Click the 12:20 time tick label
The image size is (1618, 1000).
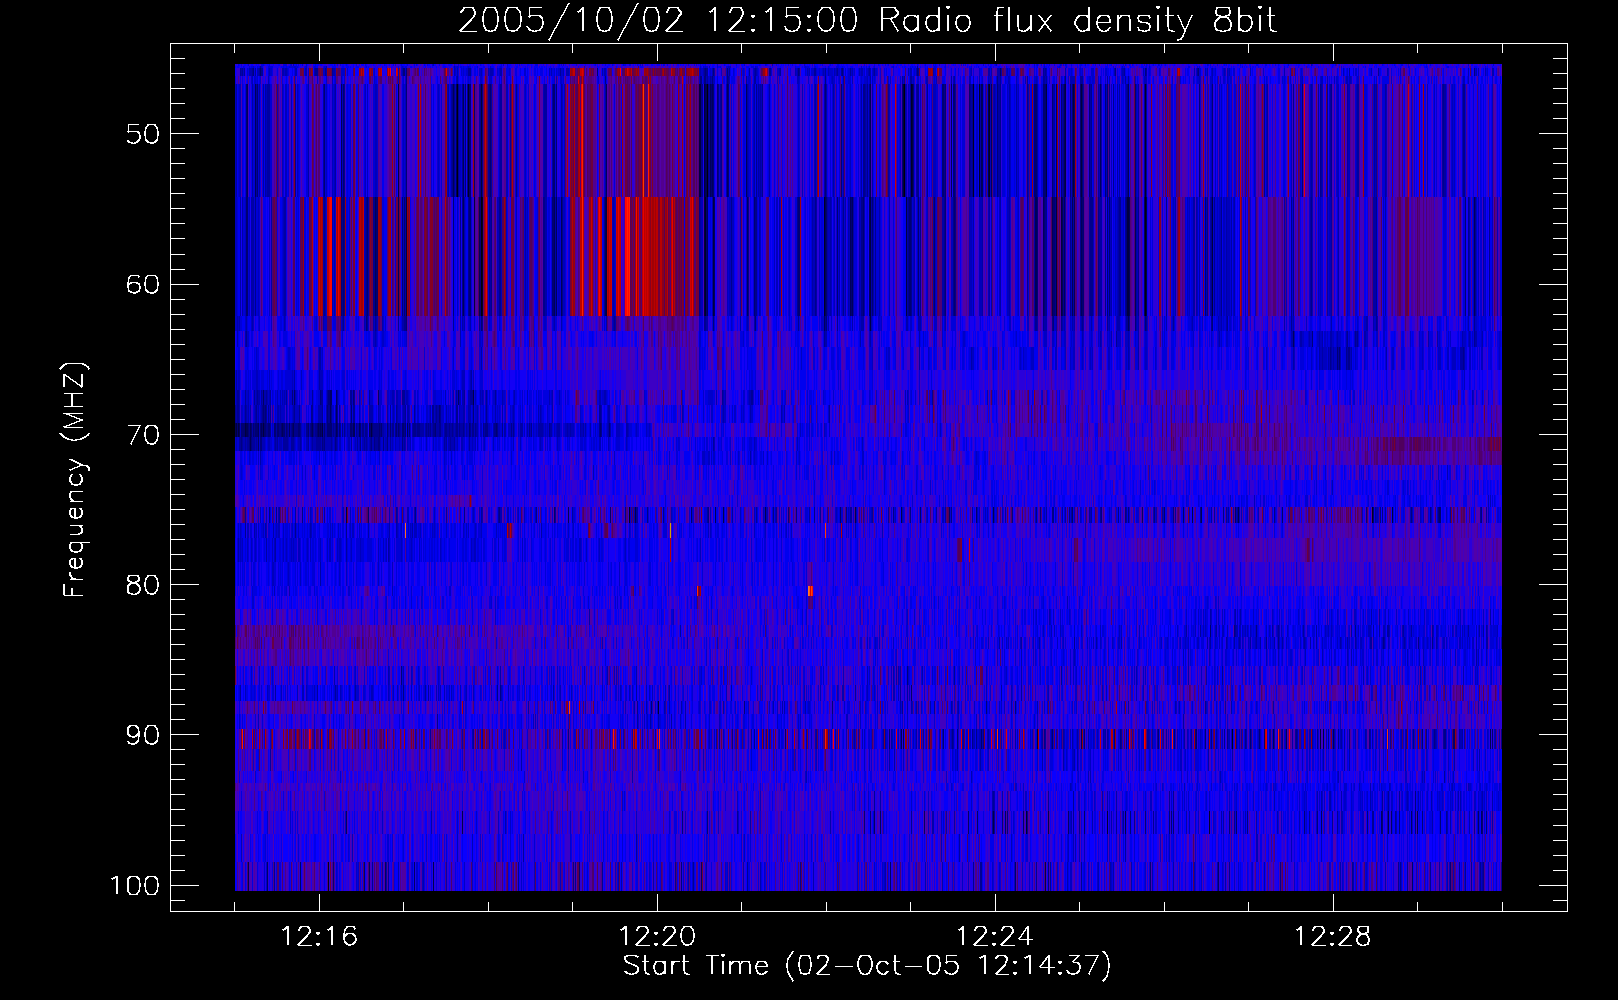[x=657, y=937]
